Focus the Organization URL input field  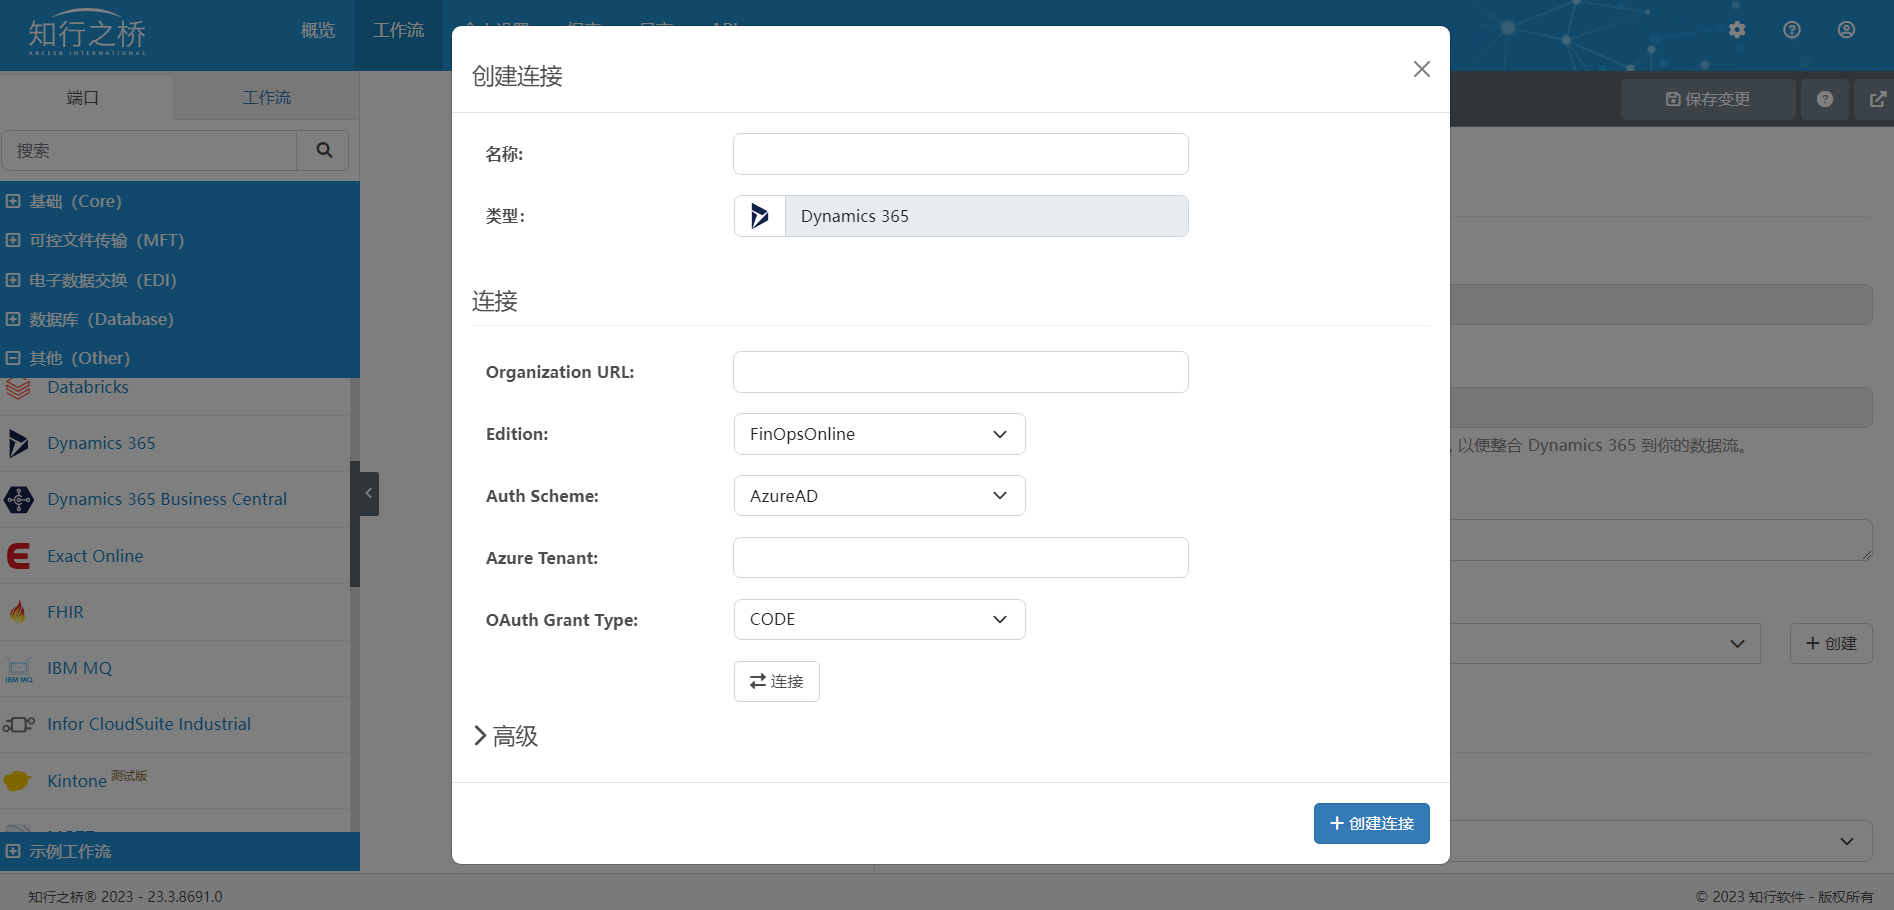[x=961, y=372]
